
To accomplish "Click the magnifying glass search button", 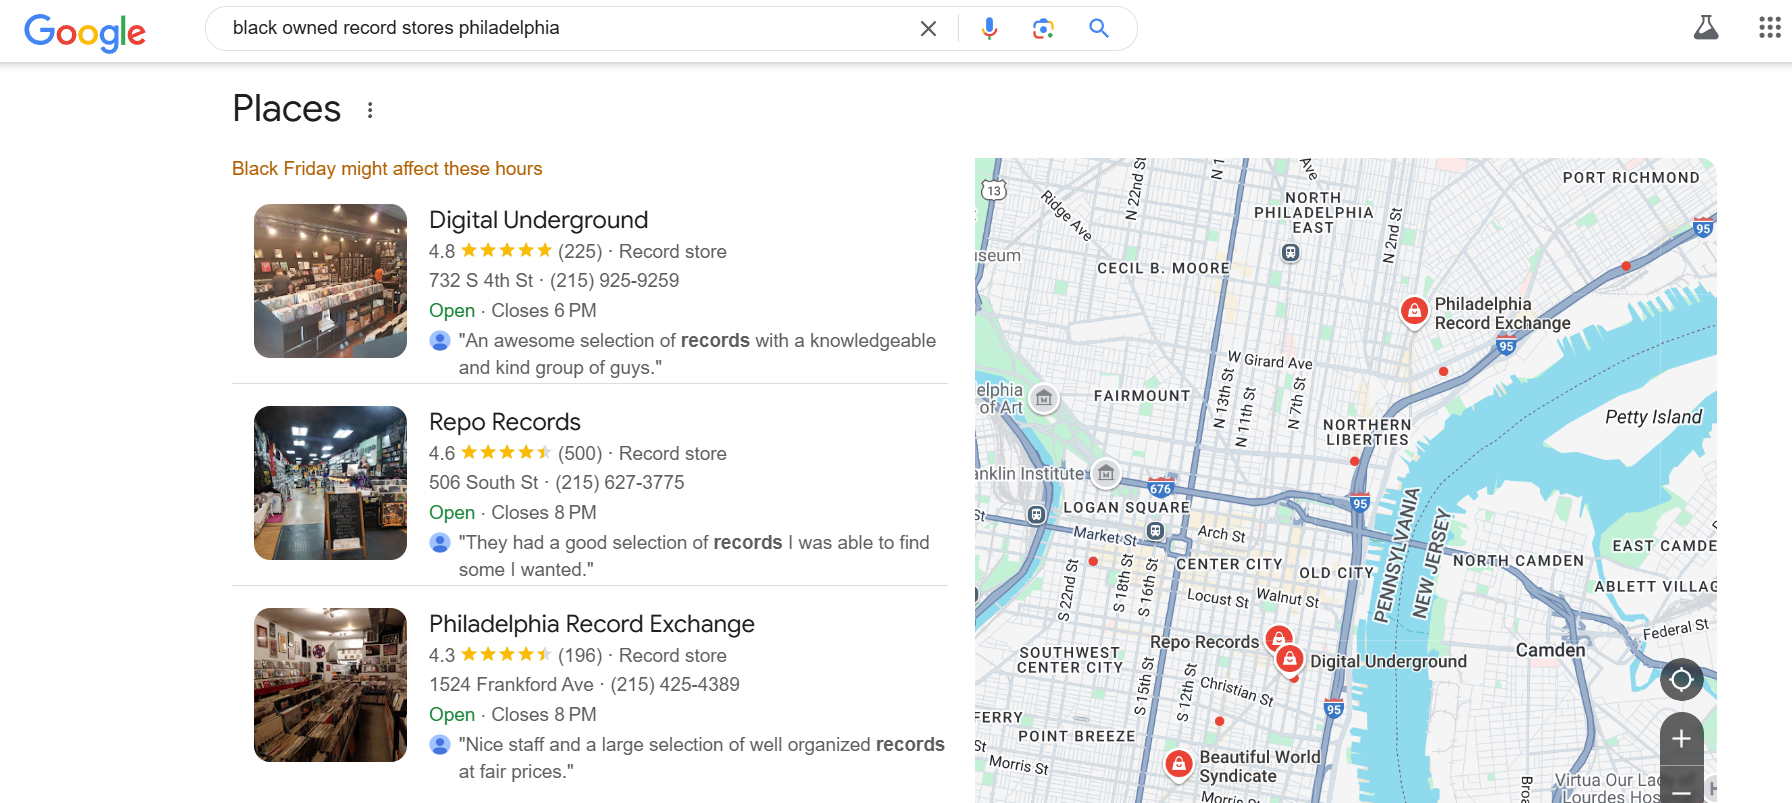I will point(1098,29).
